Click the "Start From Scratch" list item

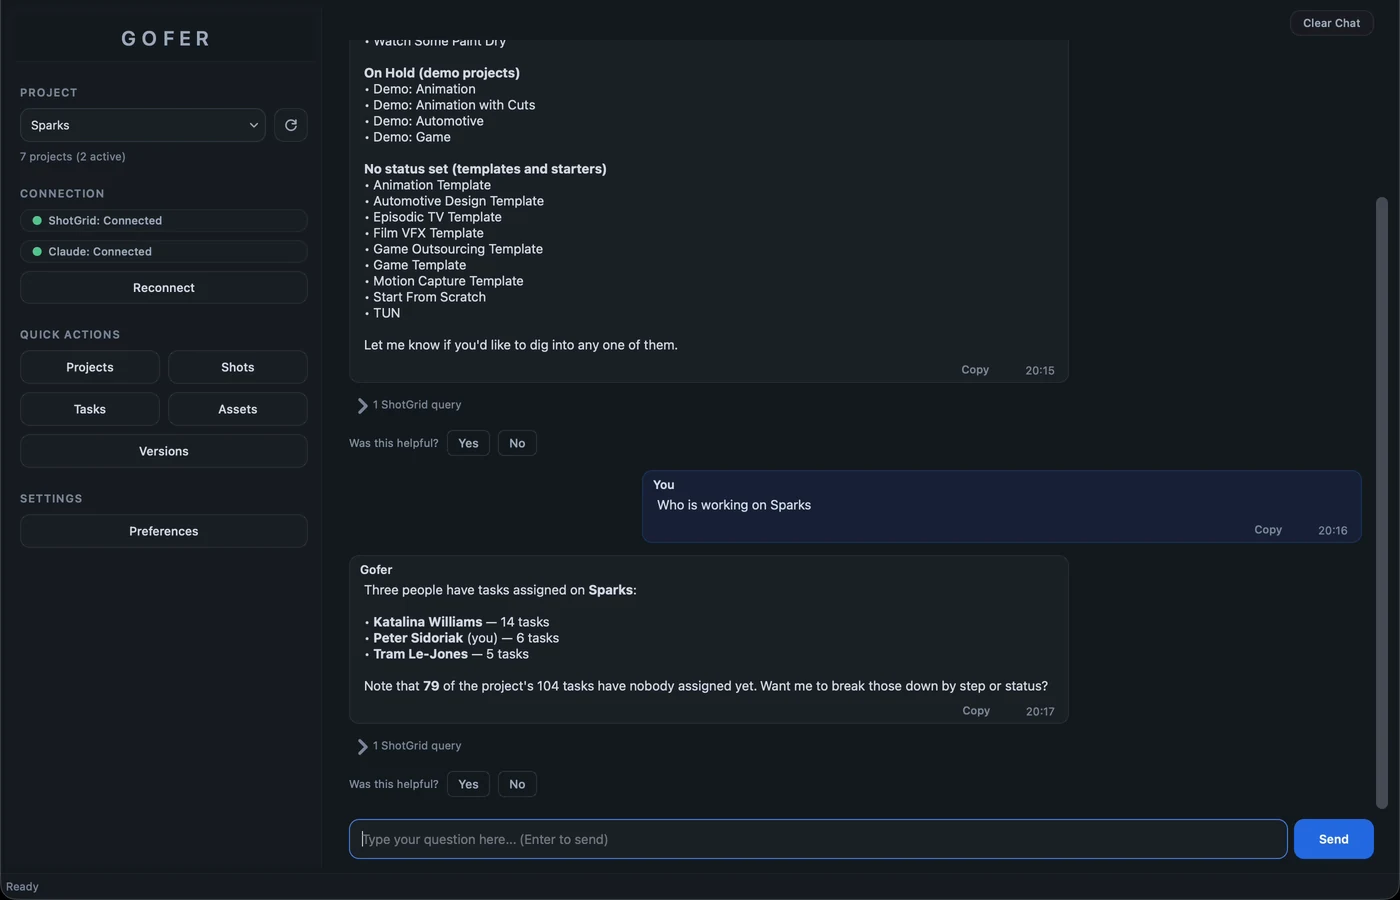(429, 297)
